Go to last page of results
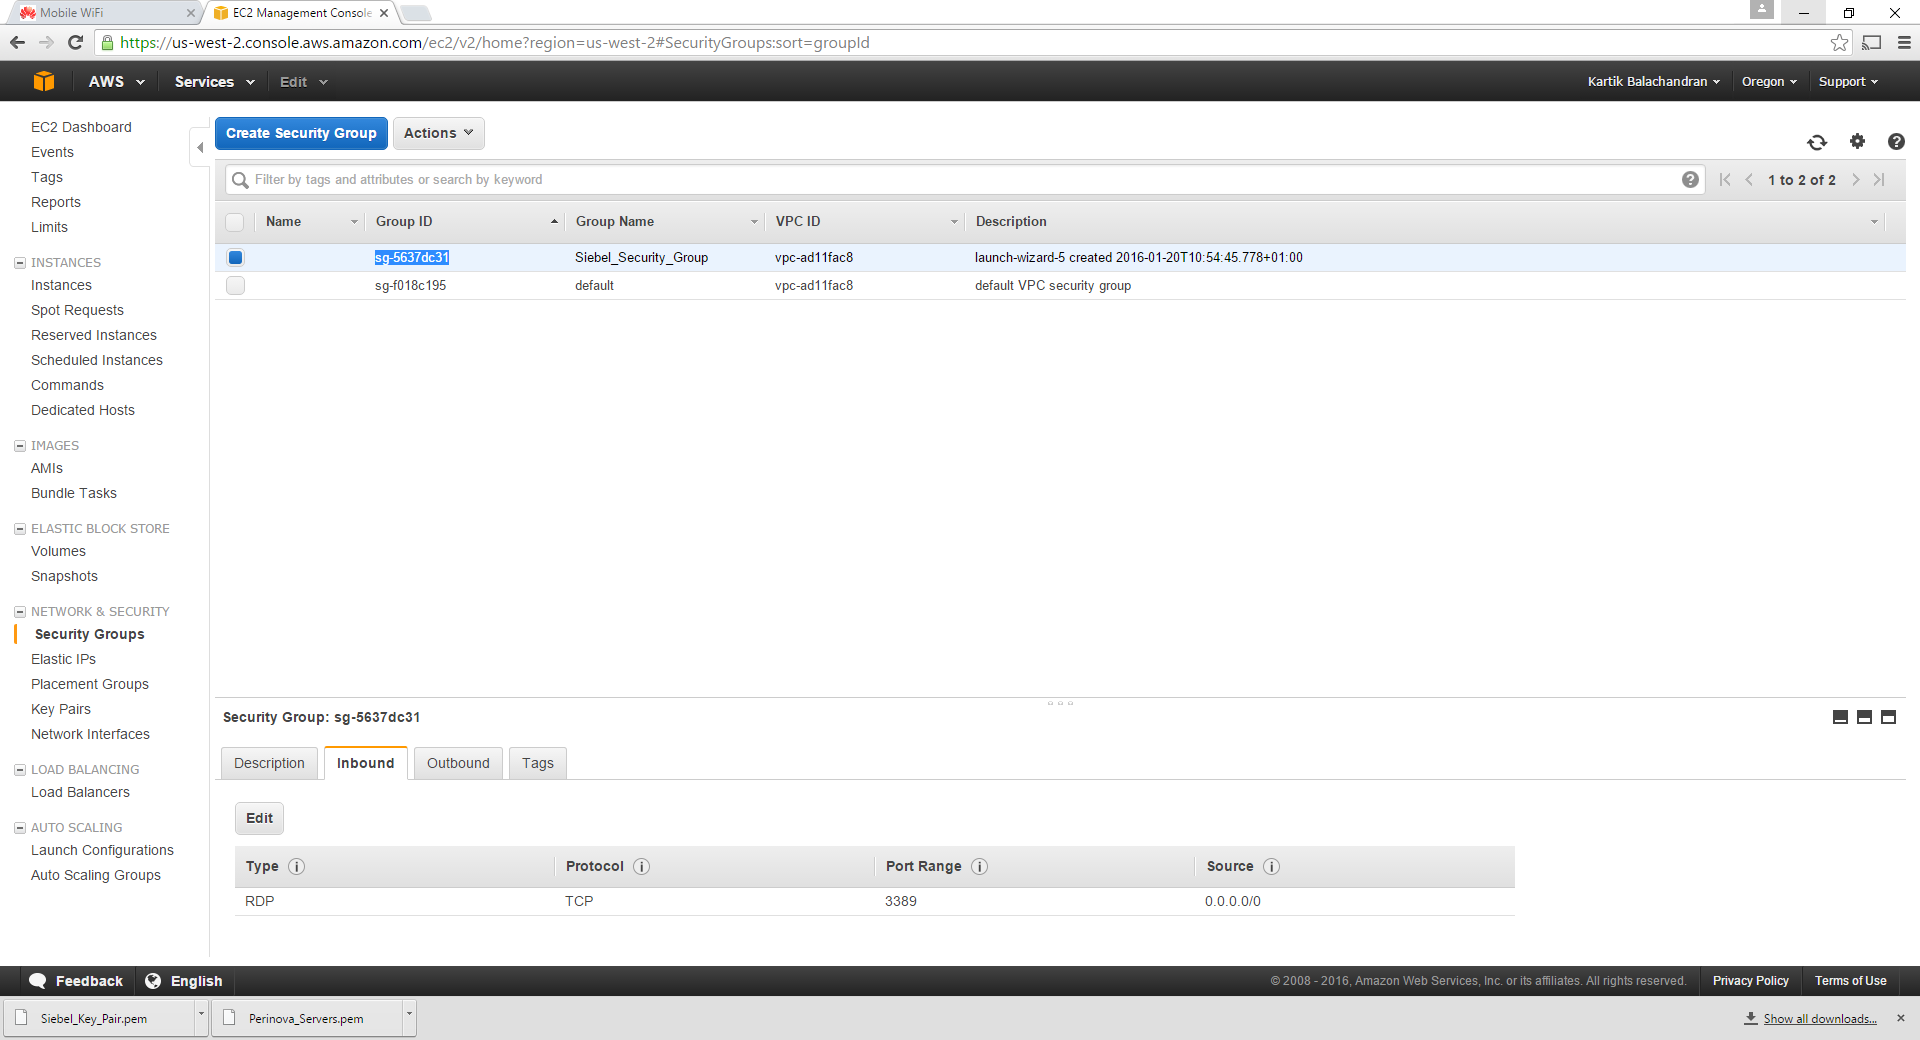This screenshot has width=1920, height=1040. 1879,180
